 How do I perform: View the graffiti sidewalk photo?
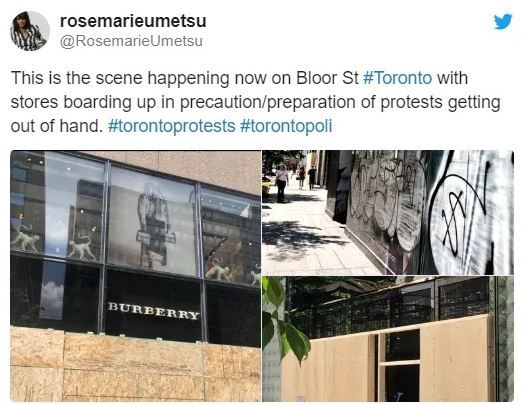[388, 213]
